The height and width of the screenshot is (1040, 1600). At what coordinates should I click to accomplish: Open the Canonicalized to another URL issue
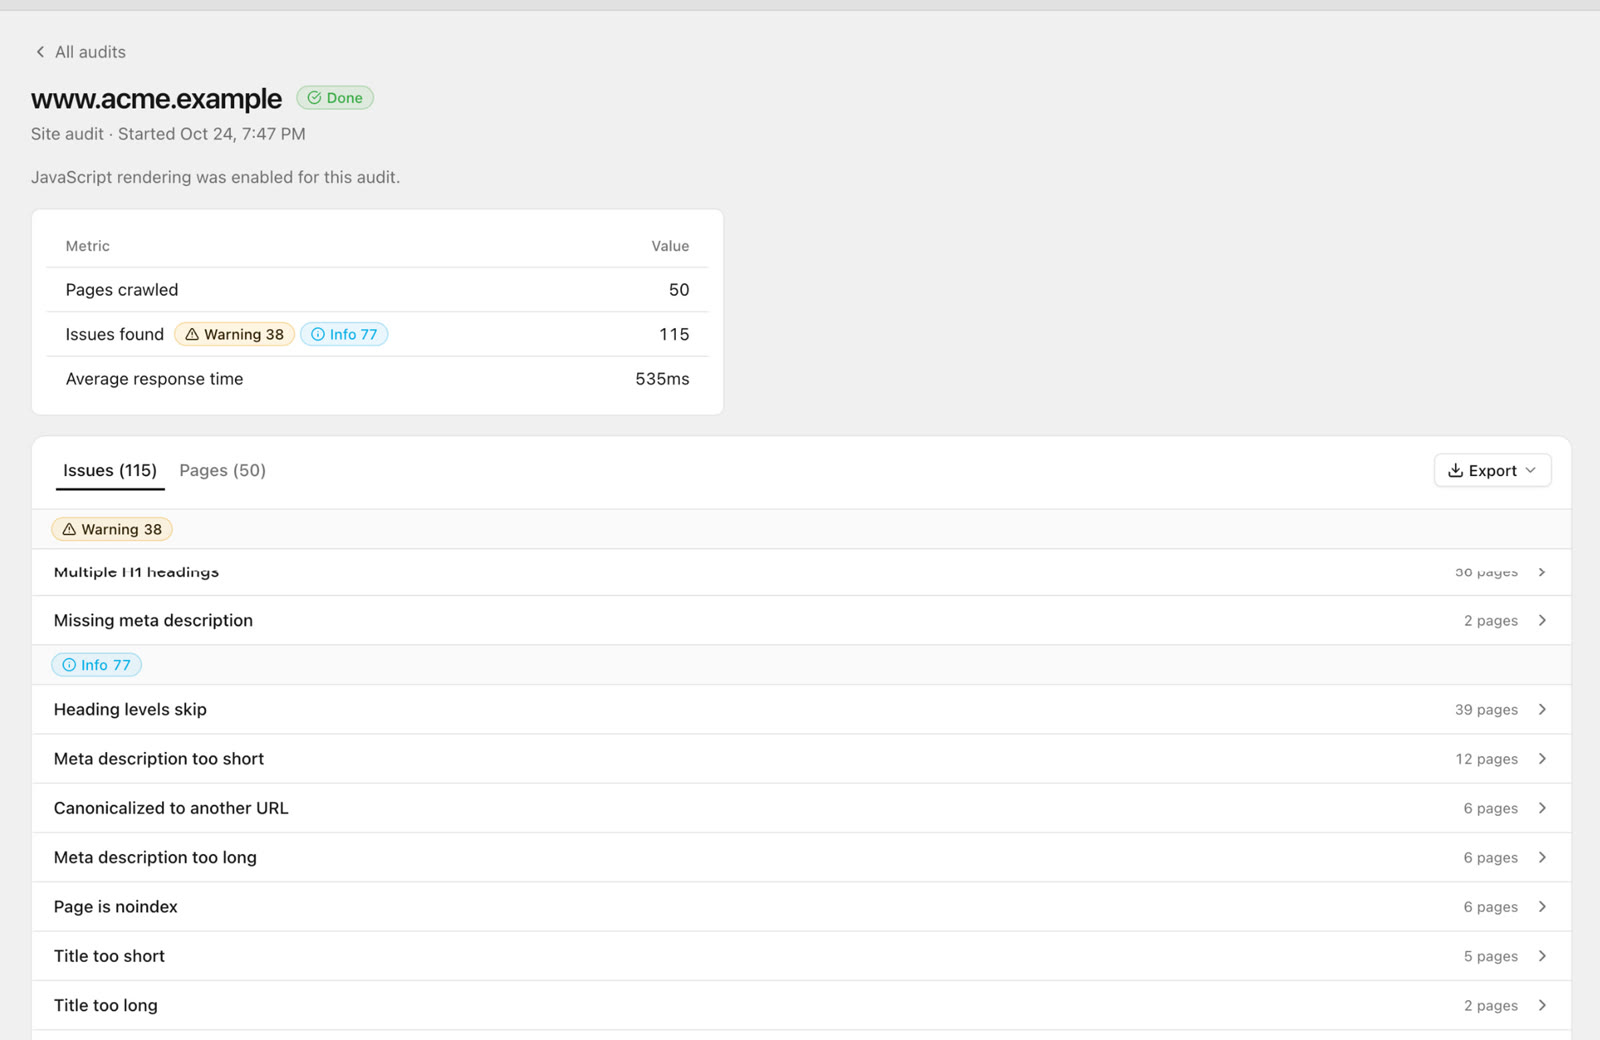pyautogui.click(x=801, y=808)
